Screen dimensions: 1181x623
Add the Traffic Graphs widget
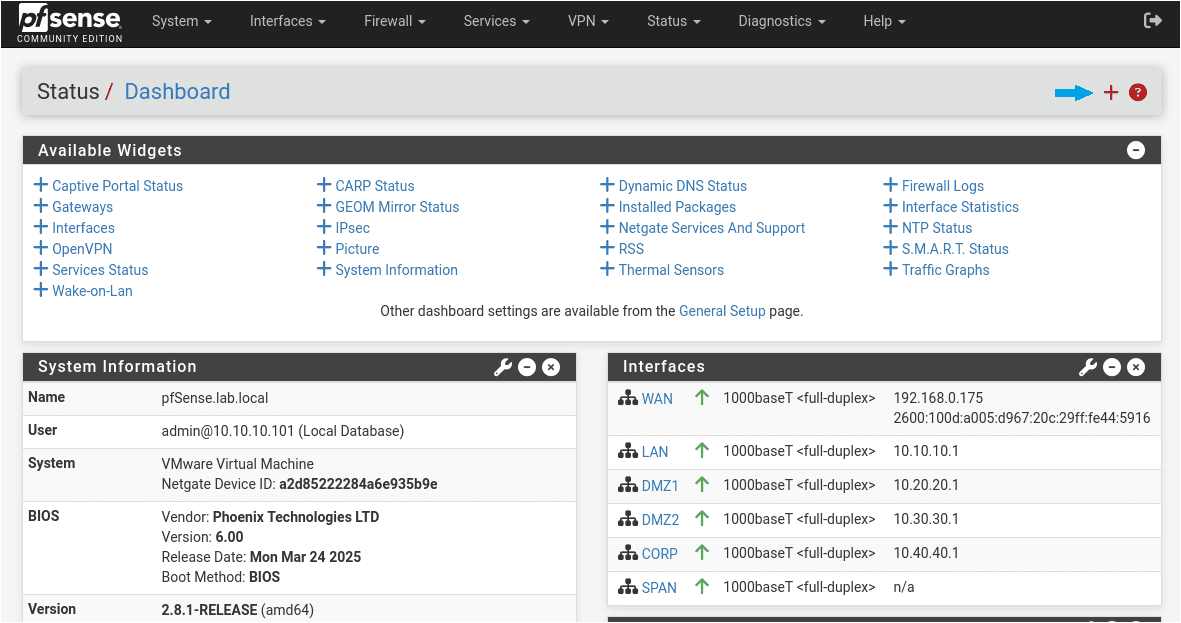tap(936, 270)
